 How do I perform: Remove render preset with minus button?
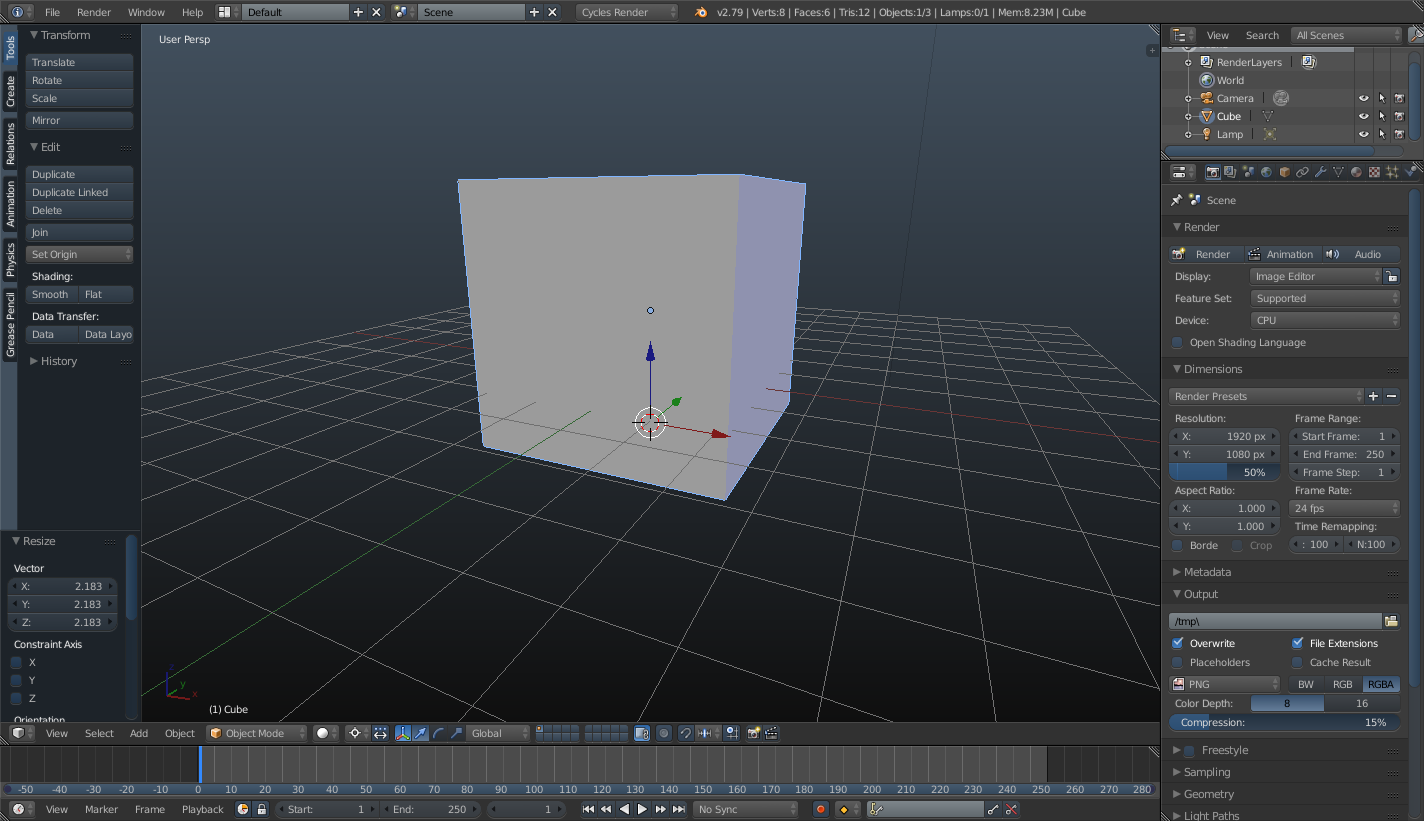click(x=1391, y=396)
